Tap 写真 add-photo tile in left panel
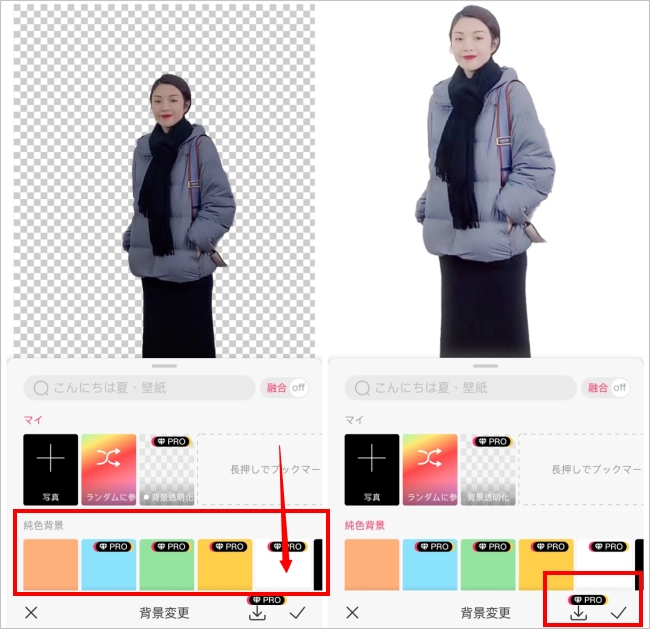The height and width of the screenshot is (629, 650). 51,469
